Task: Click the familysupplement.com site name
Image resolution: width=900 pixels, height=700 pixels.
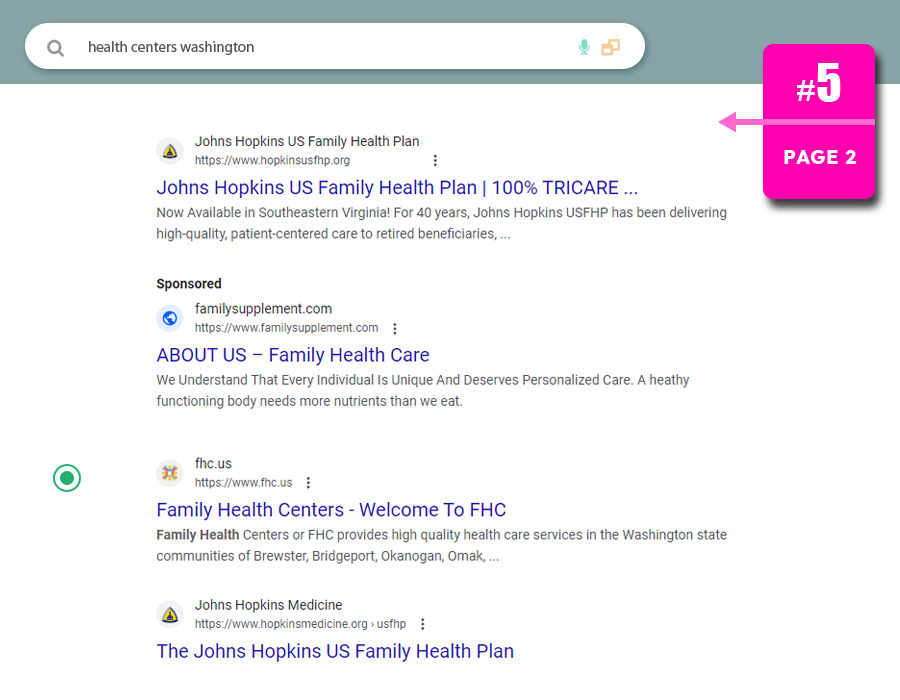Action: (x=263, y=309)
